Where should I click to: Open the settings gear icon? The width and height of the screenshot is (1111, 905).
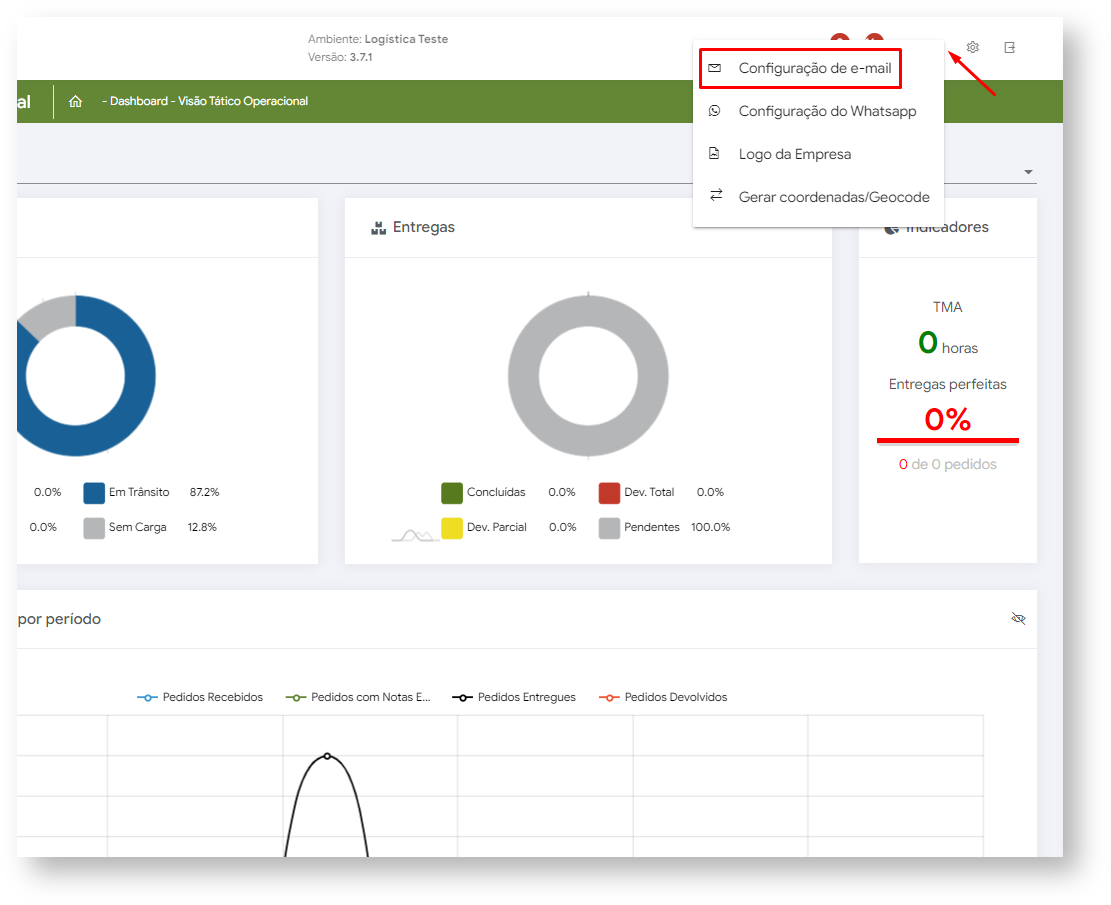tap(973, 47)
